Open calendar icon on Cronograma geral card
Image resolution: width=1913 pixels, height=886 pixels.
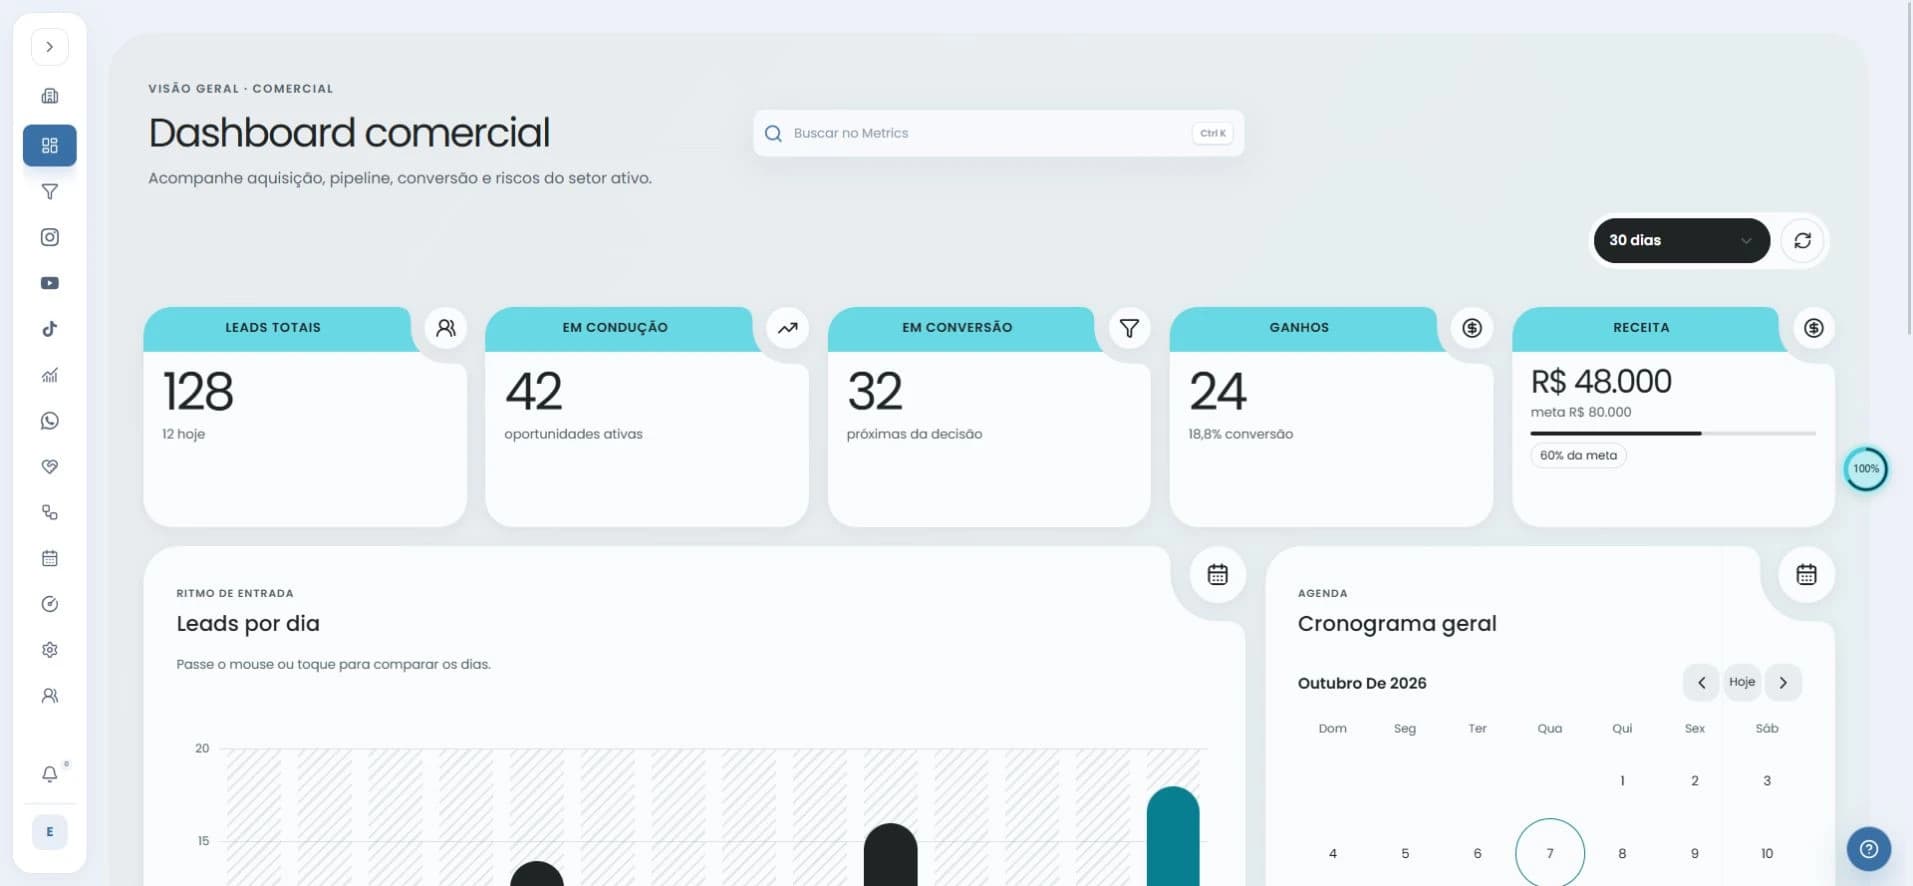1806,574
